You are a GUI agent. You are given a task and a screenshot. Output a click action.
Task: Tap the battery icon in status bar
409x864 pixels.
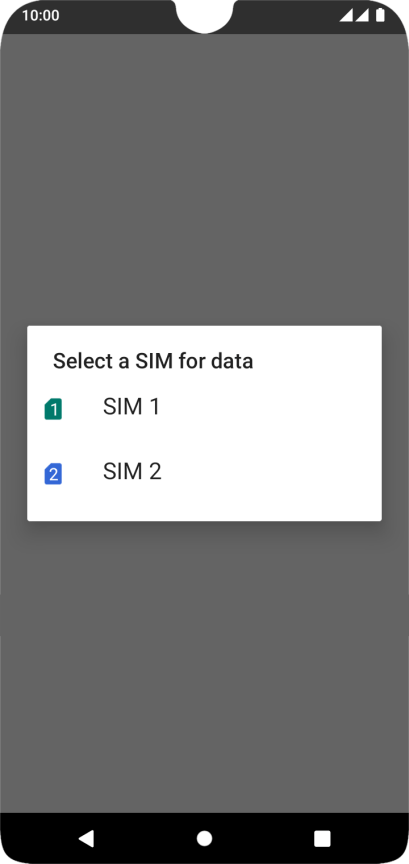(x=380, y=15)
